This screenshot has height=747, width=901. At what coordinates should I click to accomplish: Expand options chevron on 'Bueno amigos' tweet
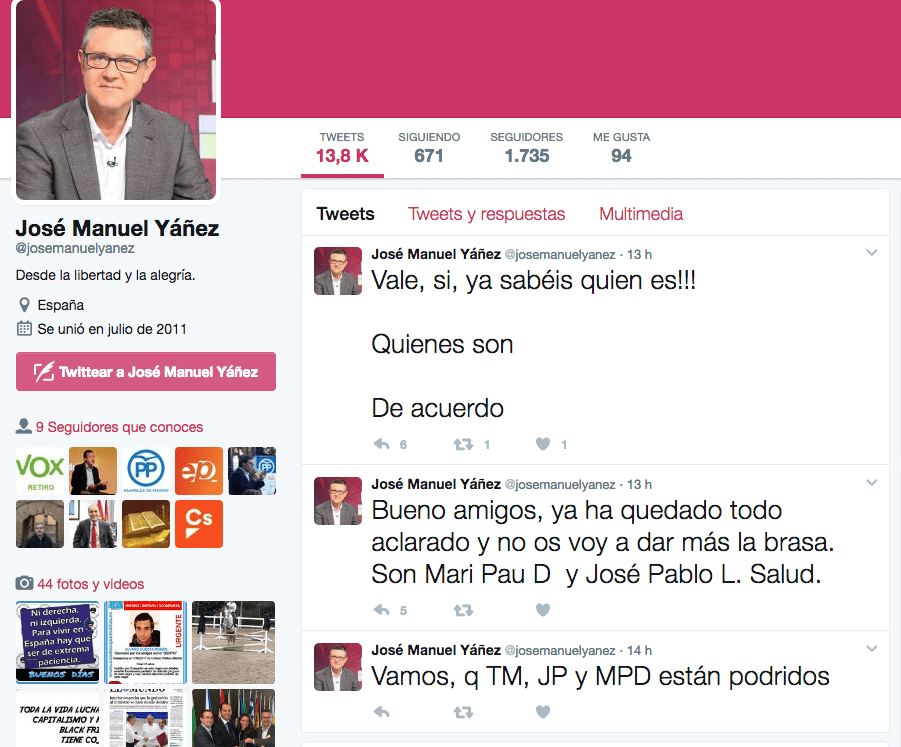pos(872,483)
